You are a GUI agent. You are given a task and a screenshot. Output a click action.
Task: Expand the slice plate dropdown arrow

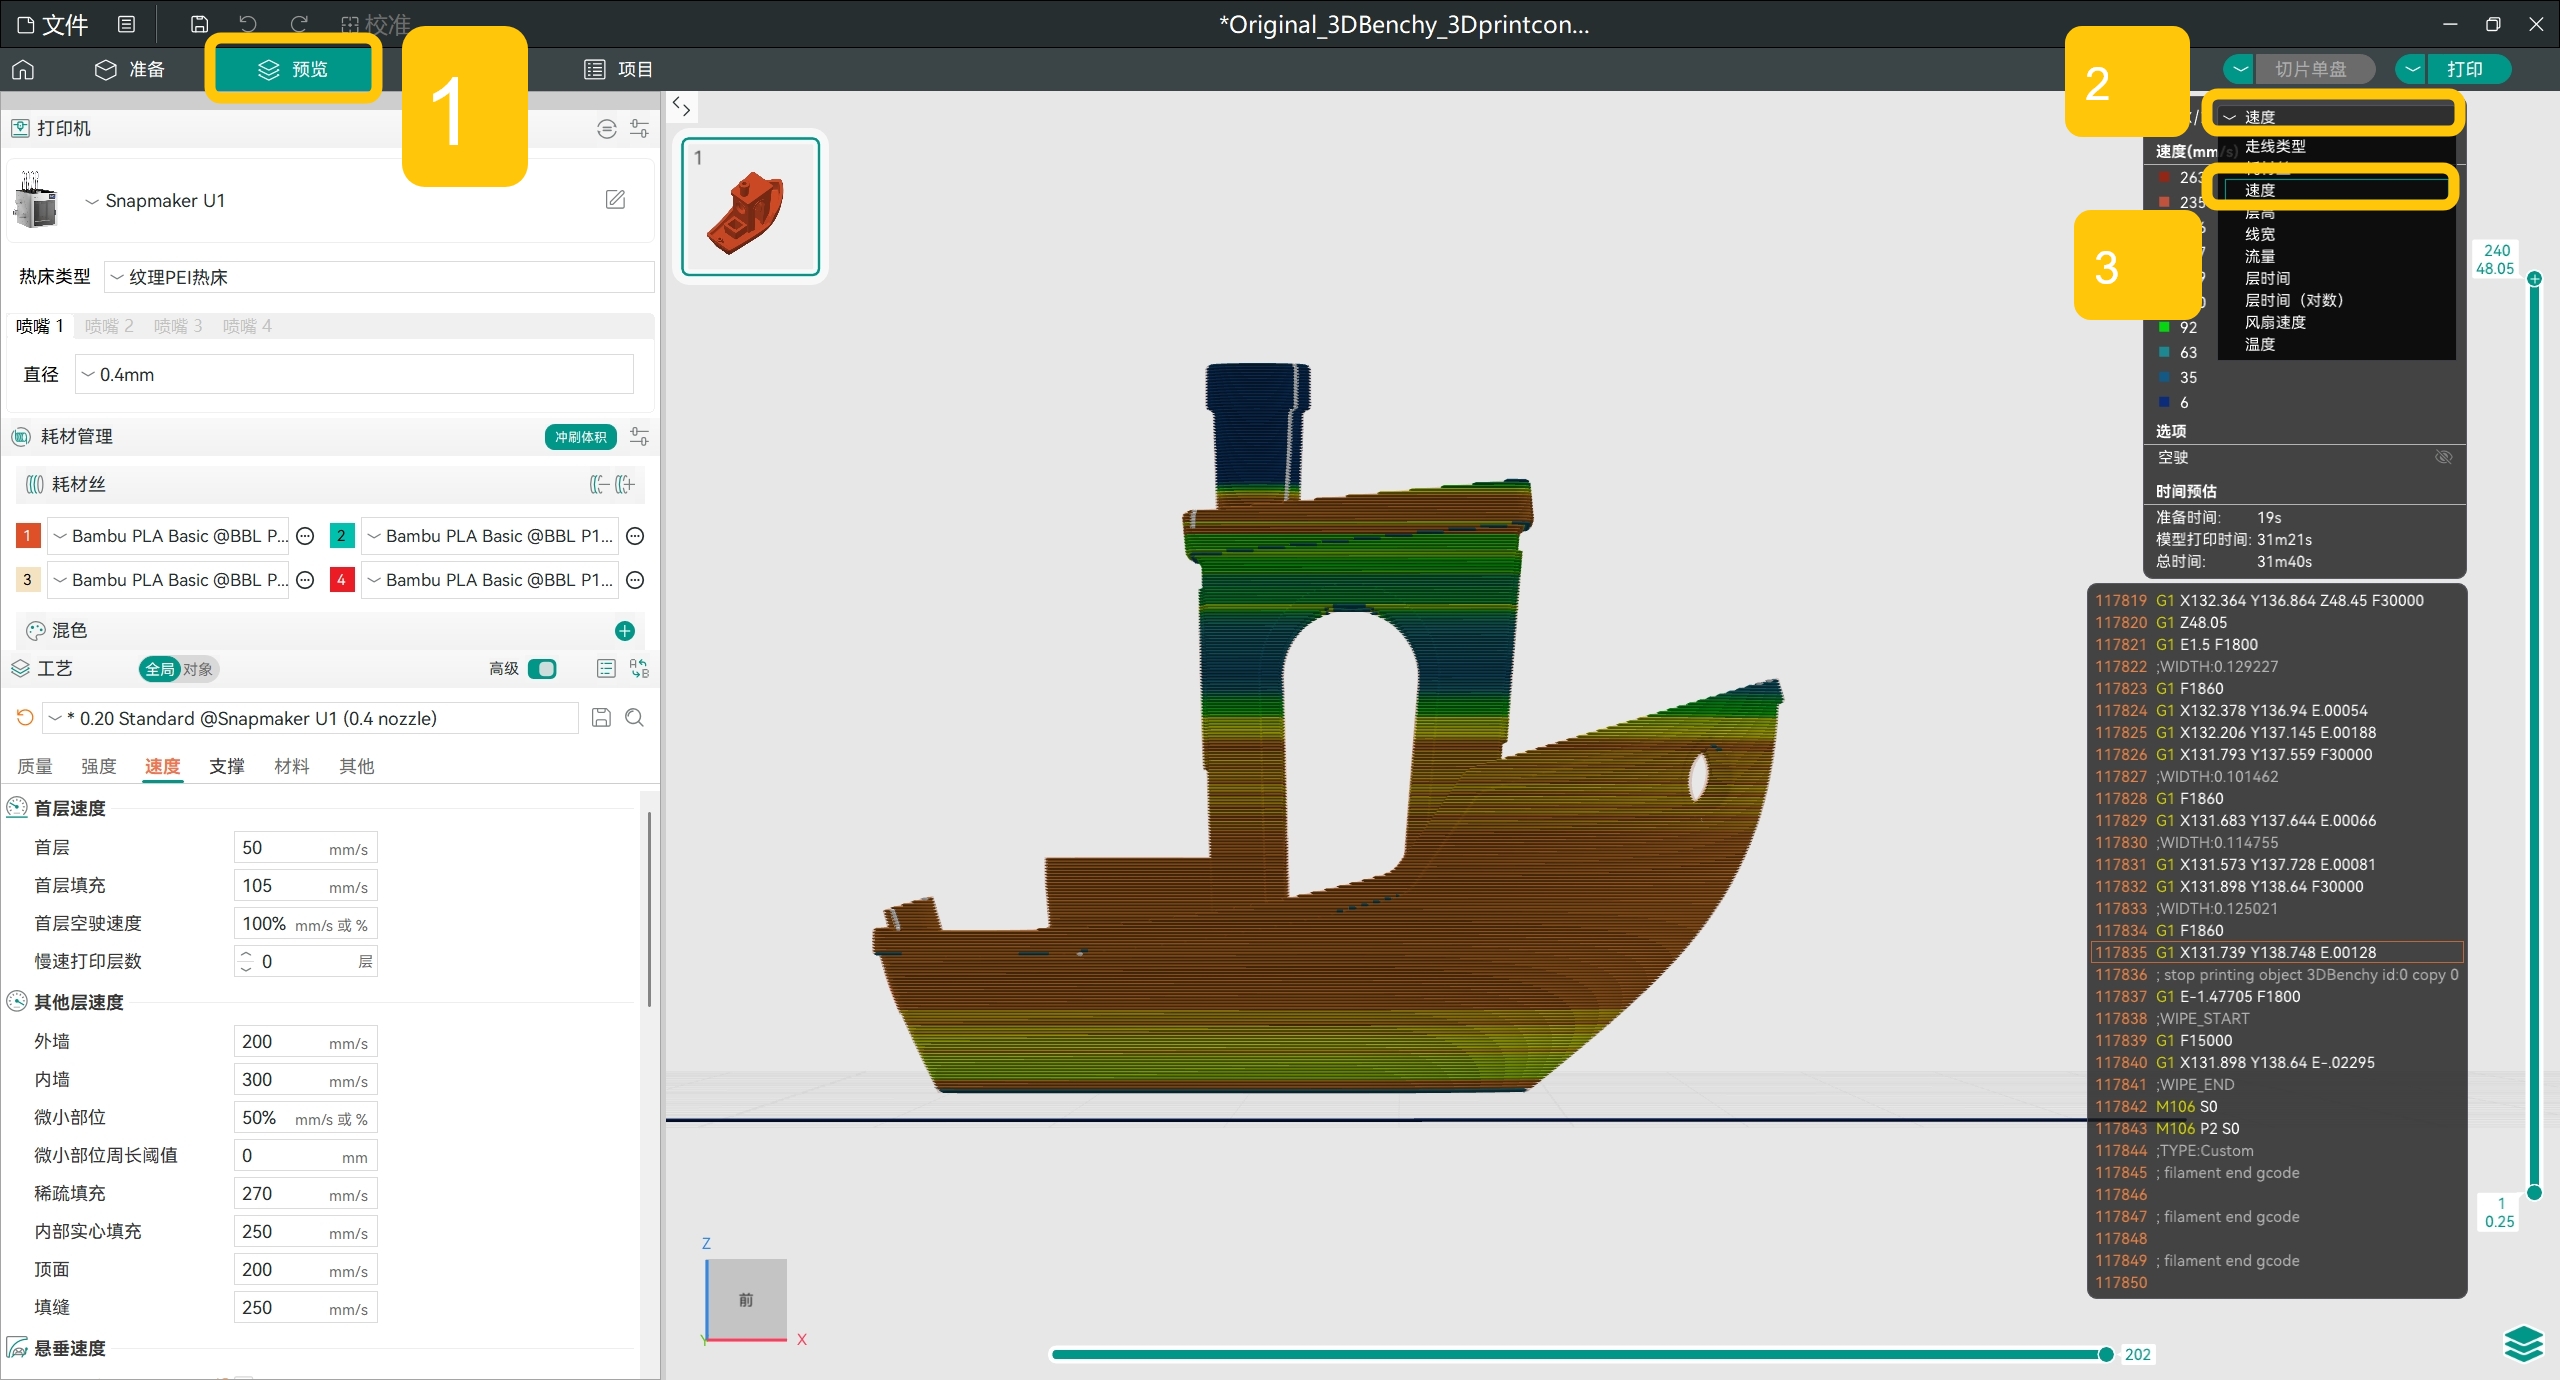coord(2240,69)
